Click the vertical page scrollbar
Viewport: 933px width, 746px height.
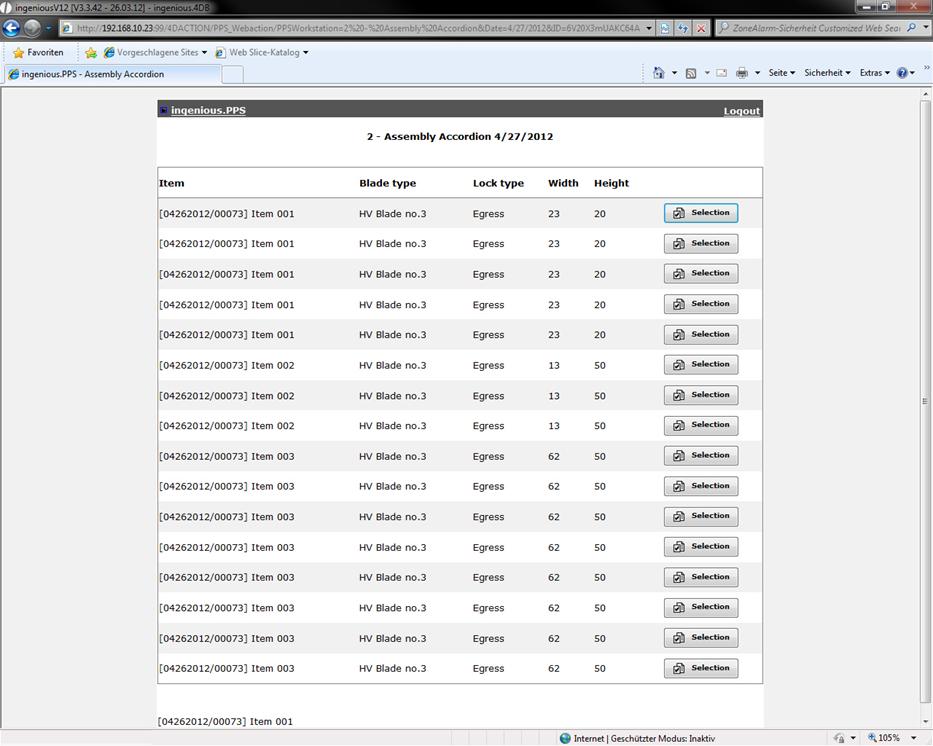pyautogui.click(x=925, y=400)
